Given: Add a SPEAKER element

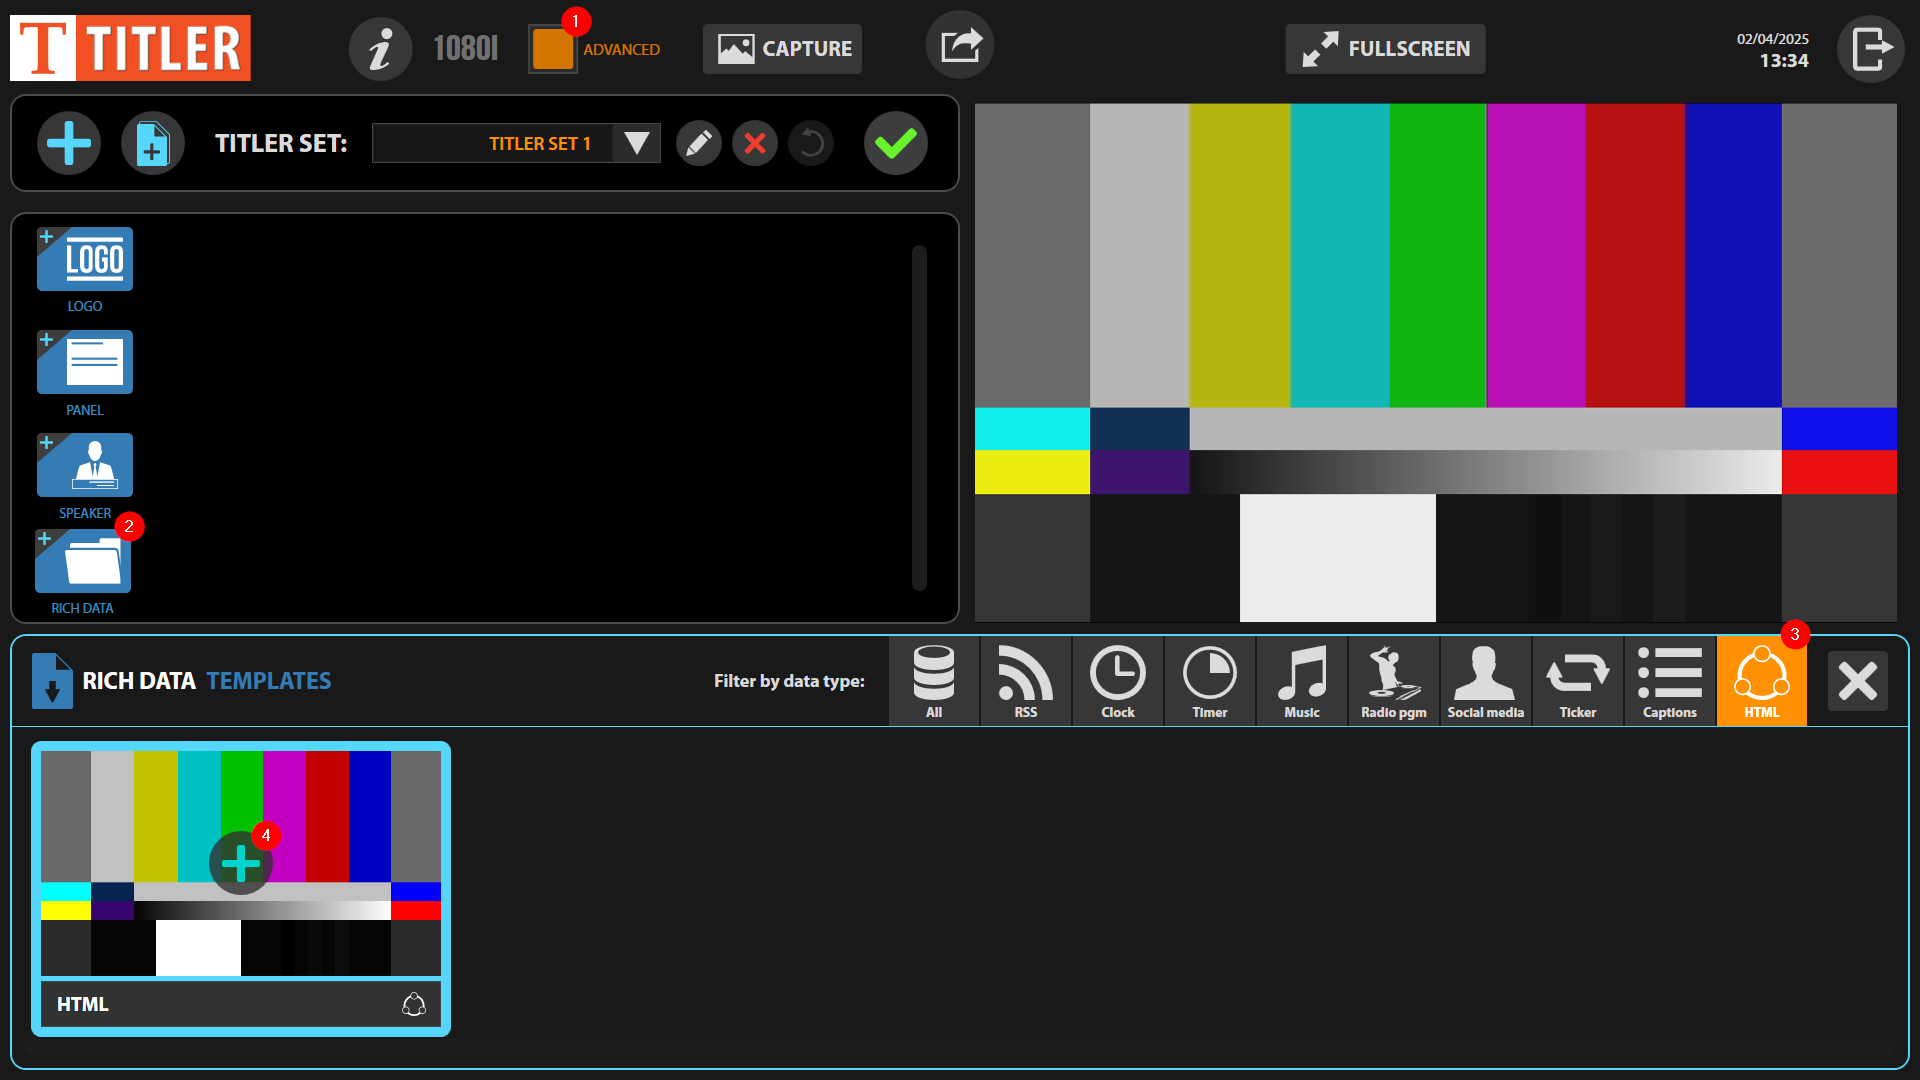Looking at the screenshot, I should point(85,465).
